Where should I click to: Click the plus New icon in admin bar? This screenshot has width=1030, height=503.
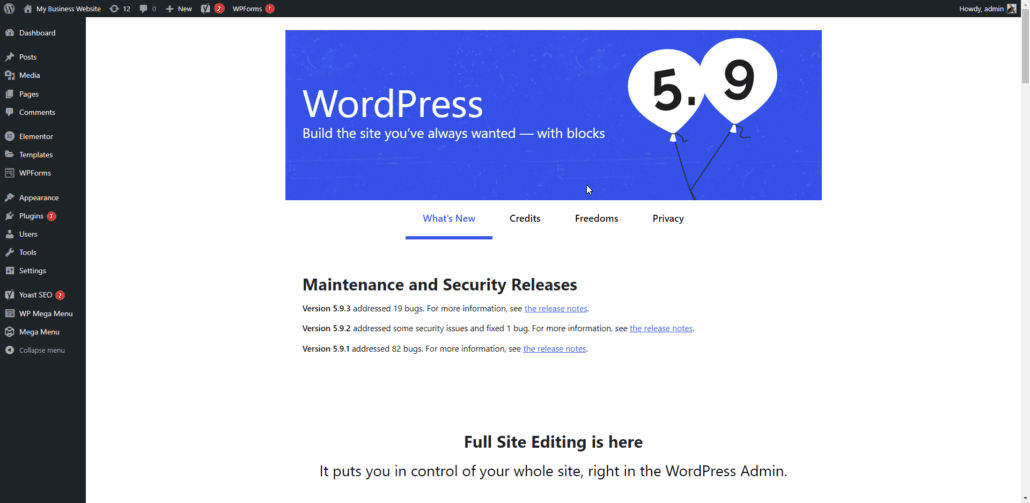click(169, 9)
